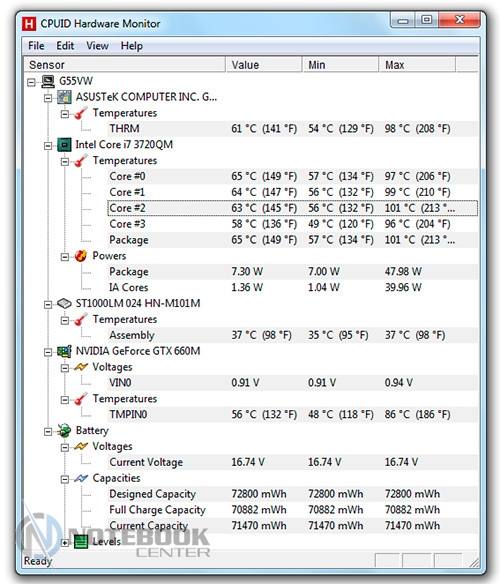Viewport: 500px width, 584px height.
Task: Select Package row under Powers
Action: click(292, 272)
